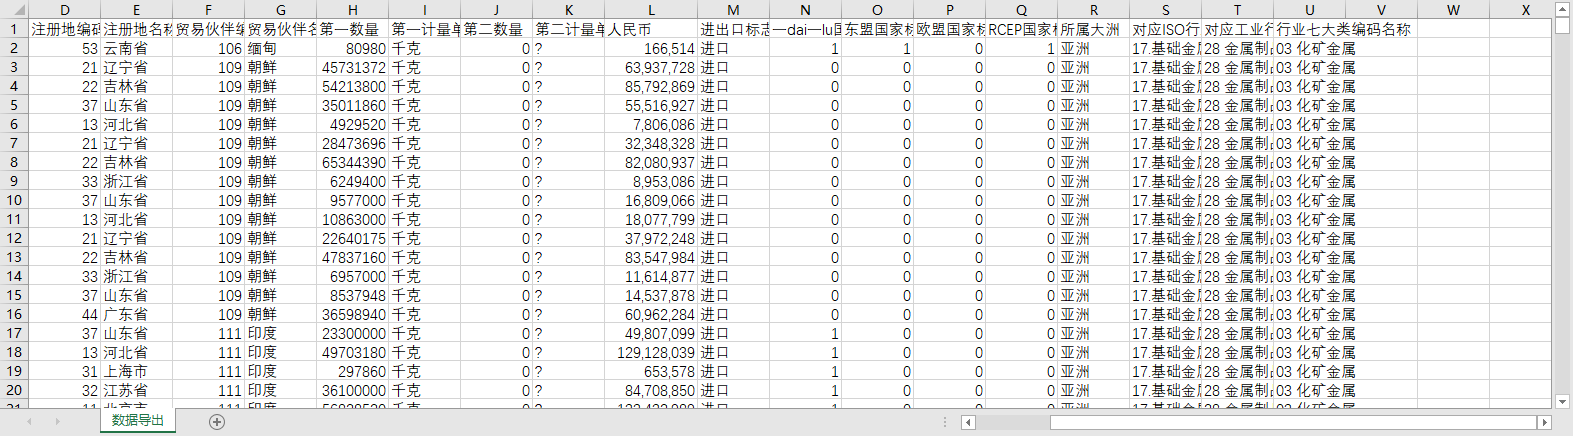Click the 85,792,869 value cell
This screenshot has height=436, width=1573.
click(651, 86)
